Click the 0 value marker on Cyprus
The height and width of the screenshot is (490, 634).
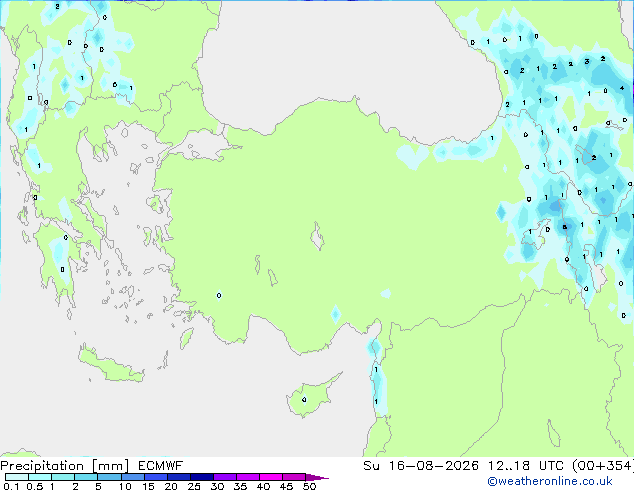click(x=304, y=399)
